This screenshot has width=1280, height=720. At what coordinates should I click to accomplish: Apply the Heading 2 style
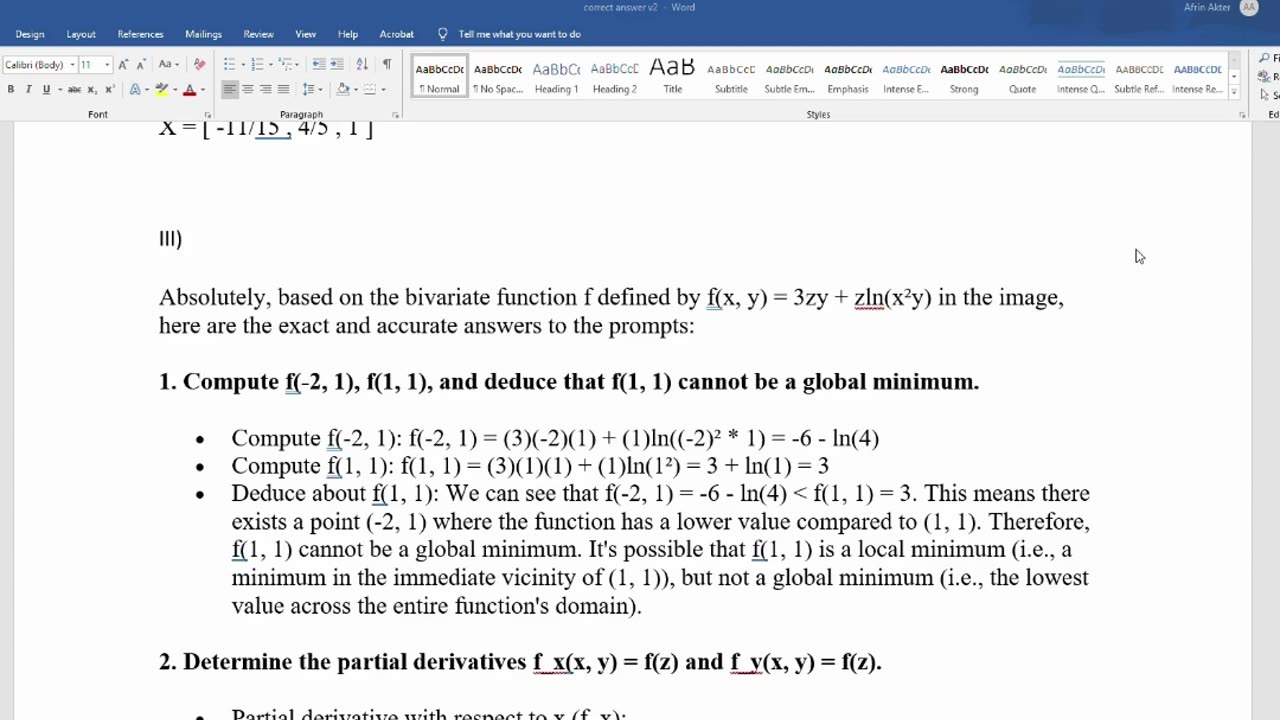pos(615,77)
